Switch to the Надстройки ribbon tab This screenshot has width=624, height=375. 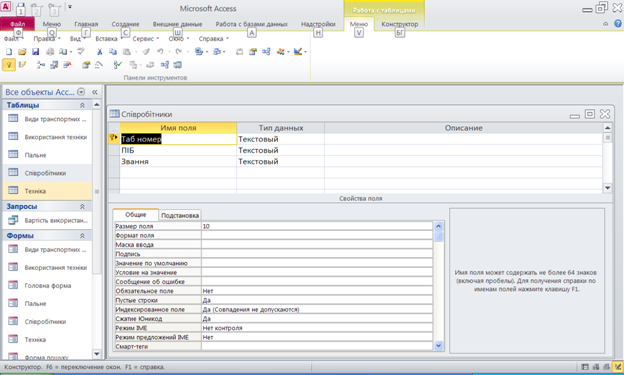click(x=318, y=24)
